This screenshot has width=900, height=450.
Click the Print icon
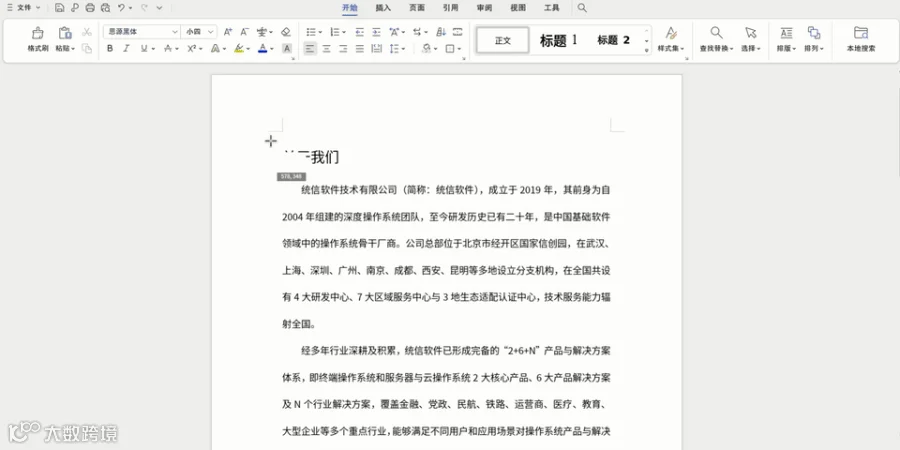pos(90,8)
